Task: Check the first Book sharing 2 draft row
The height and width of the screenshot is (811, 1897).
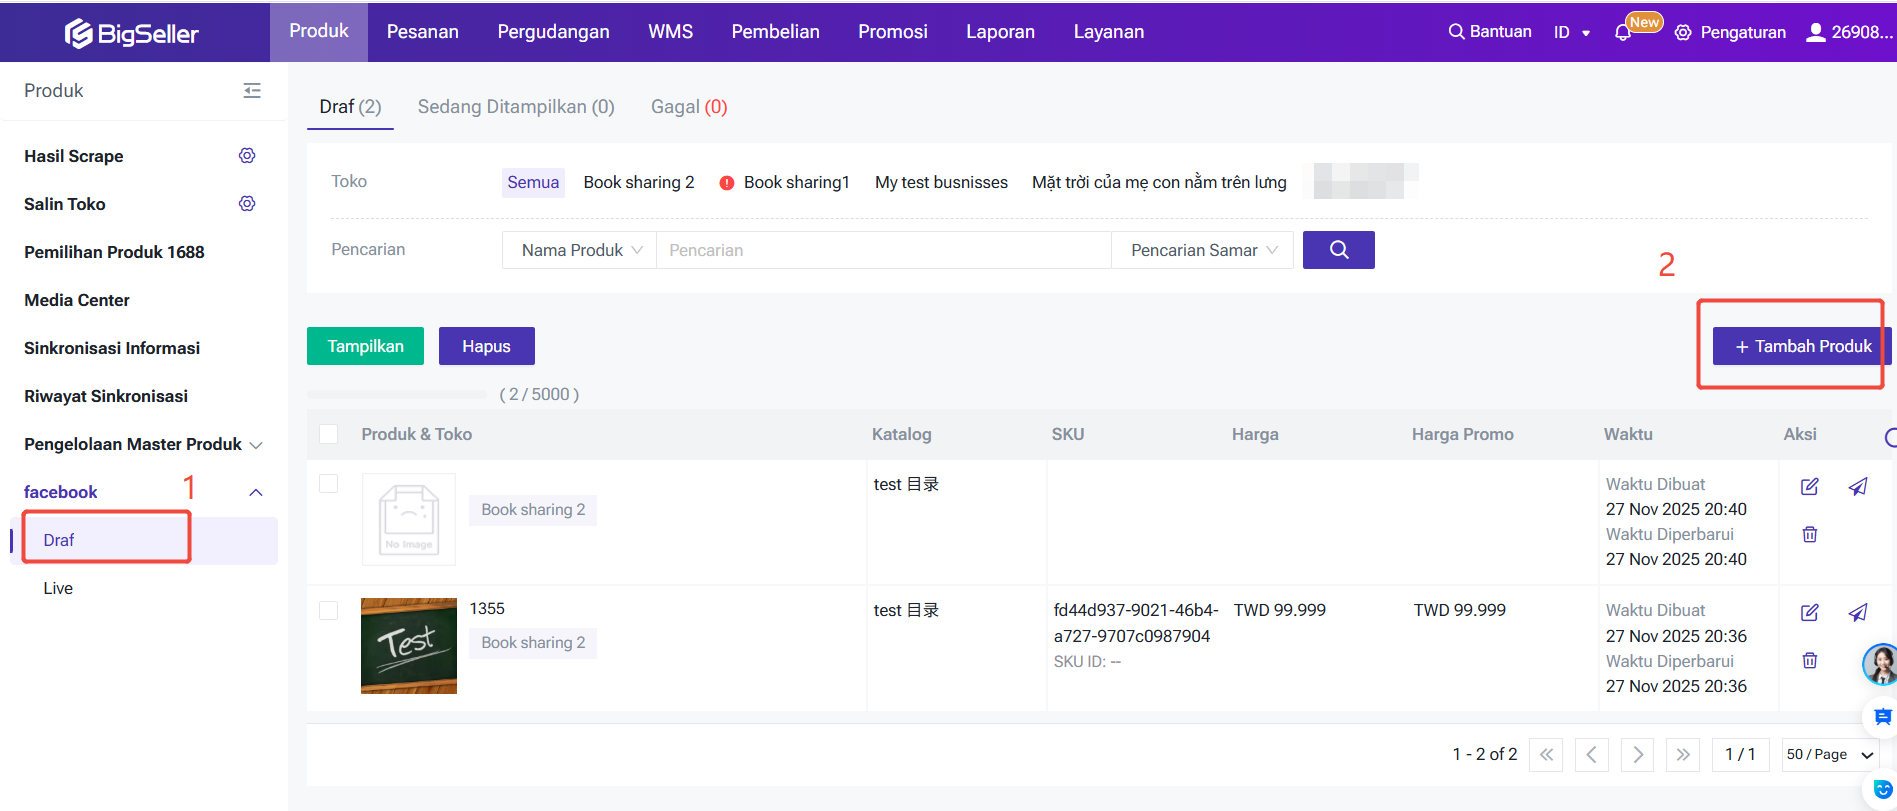Action: (328, 484)
